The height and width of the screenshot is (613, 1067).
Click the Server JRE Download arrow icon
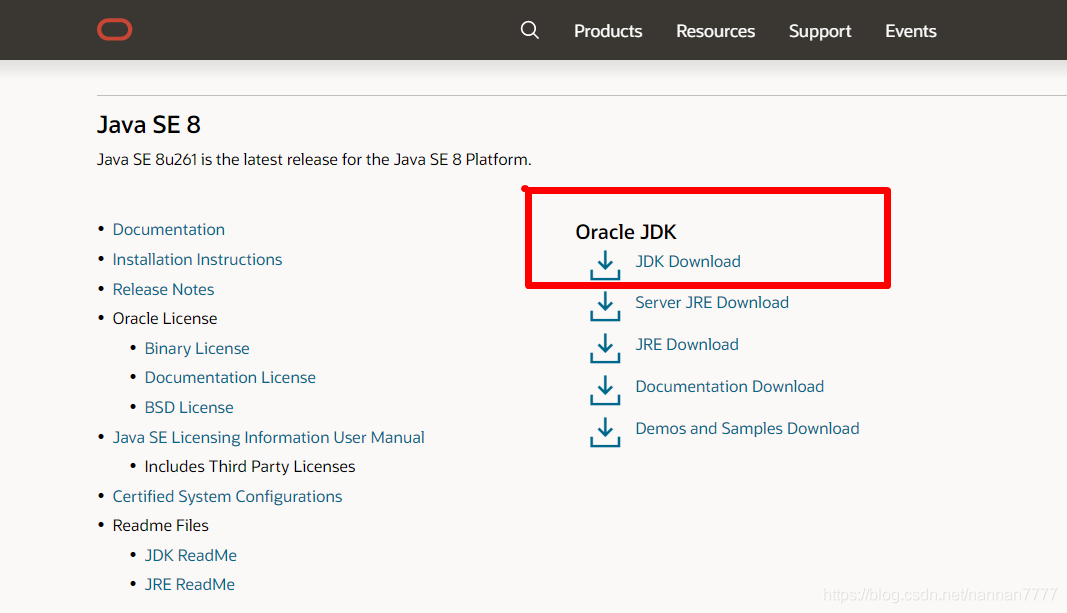coord(605,306)
